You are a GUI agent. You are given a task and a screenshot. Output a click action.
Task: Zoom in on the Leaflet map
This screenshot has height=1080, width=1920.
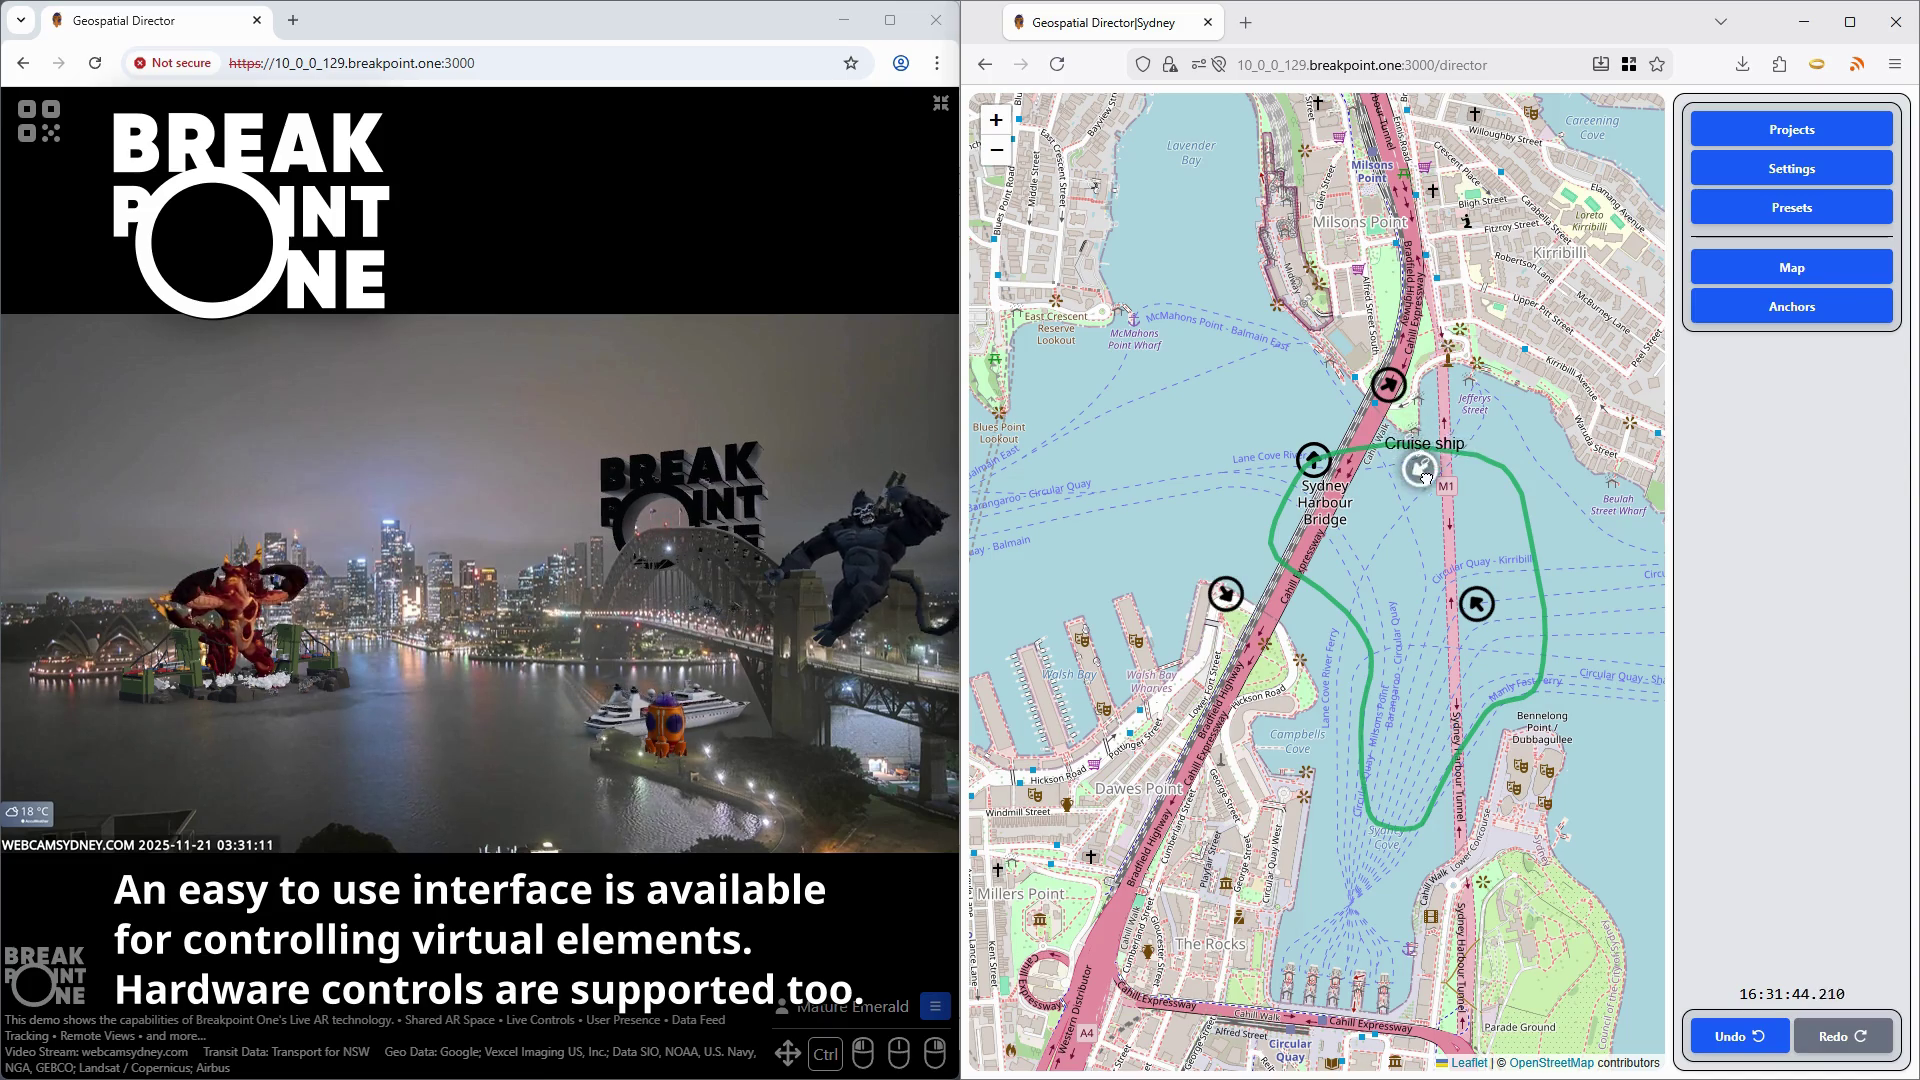coord(995,121)
